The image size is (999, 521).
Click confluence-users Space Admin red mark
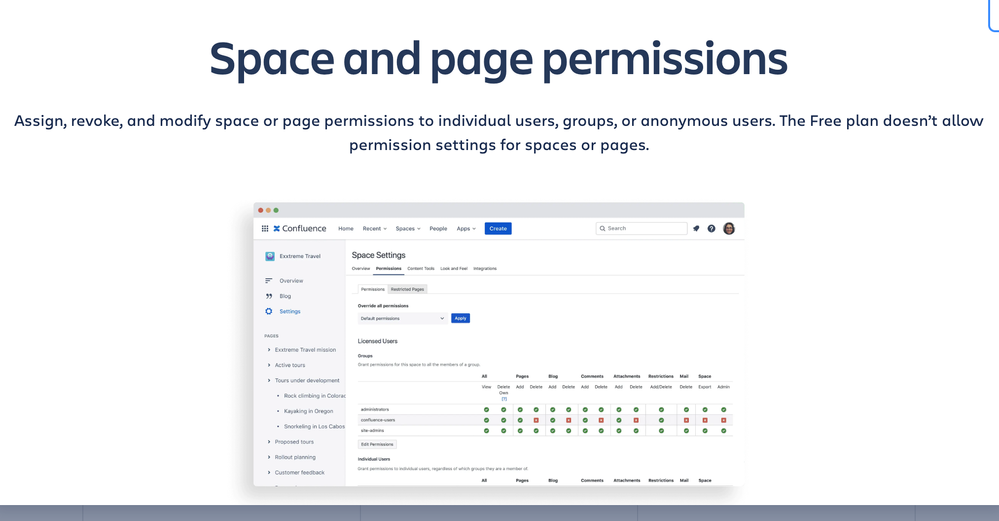(723, 420)
